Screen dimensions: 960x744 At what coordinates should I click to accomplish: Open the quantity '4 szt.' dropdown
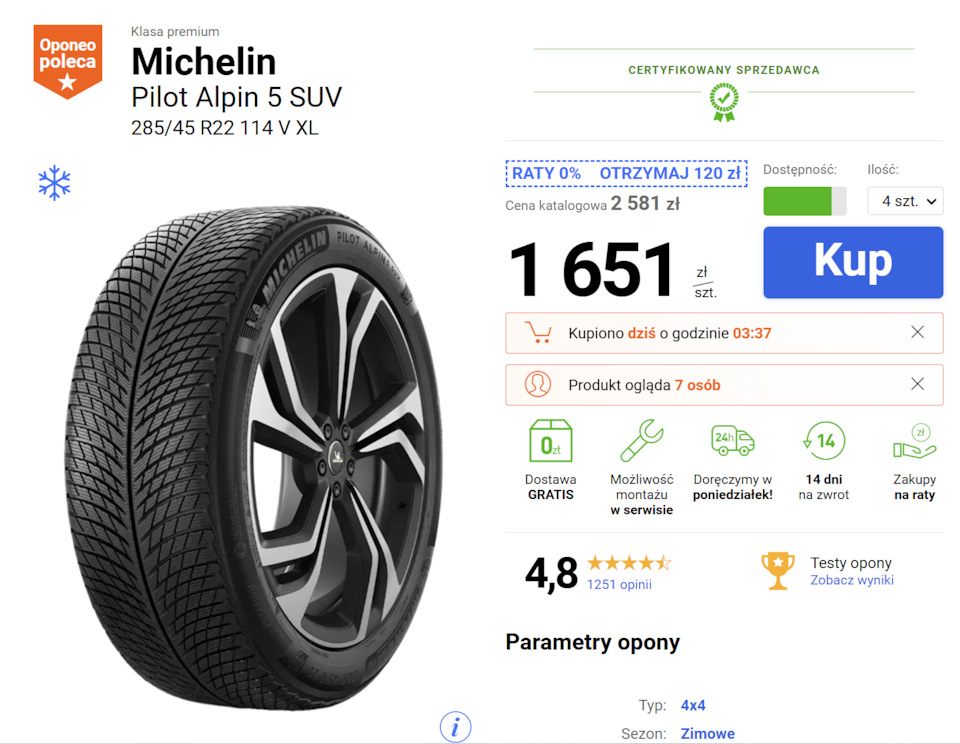coord(906,201)
